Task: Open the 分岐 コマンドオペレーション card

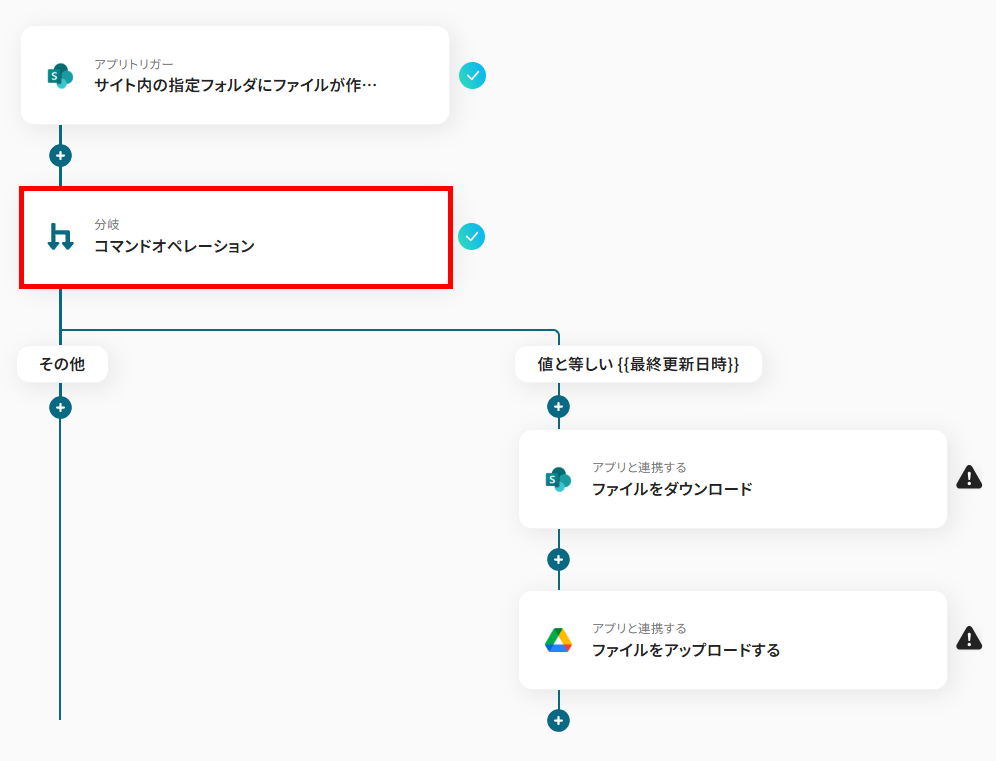Action: pyautogui.click(x=236, y=237)
